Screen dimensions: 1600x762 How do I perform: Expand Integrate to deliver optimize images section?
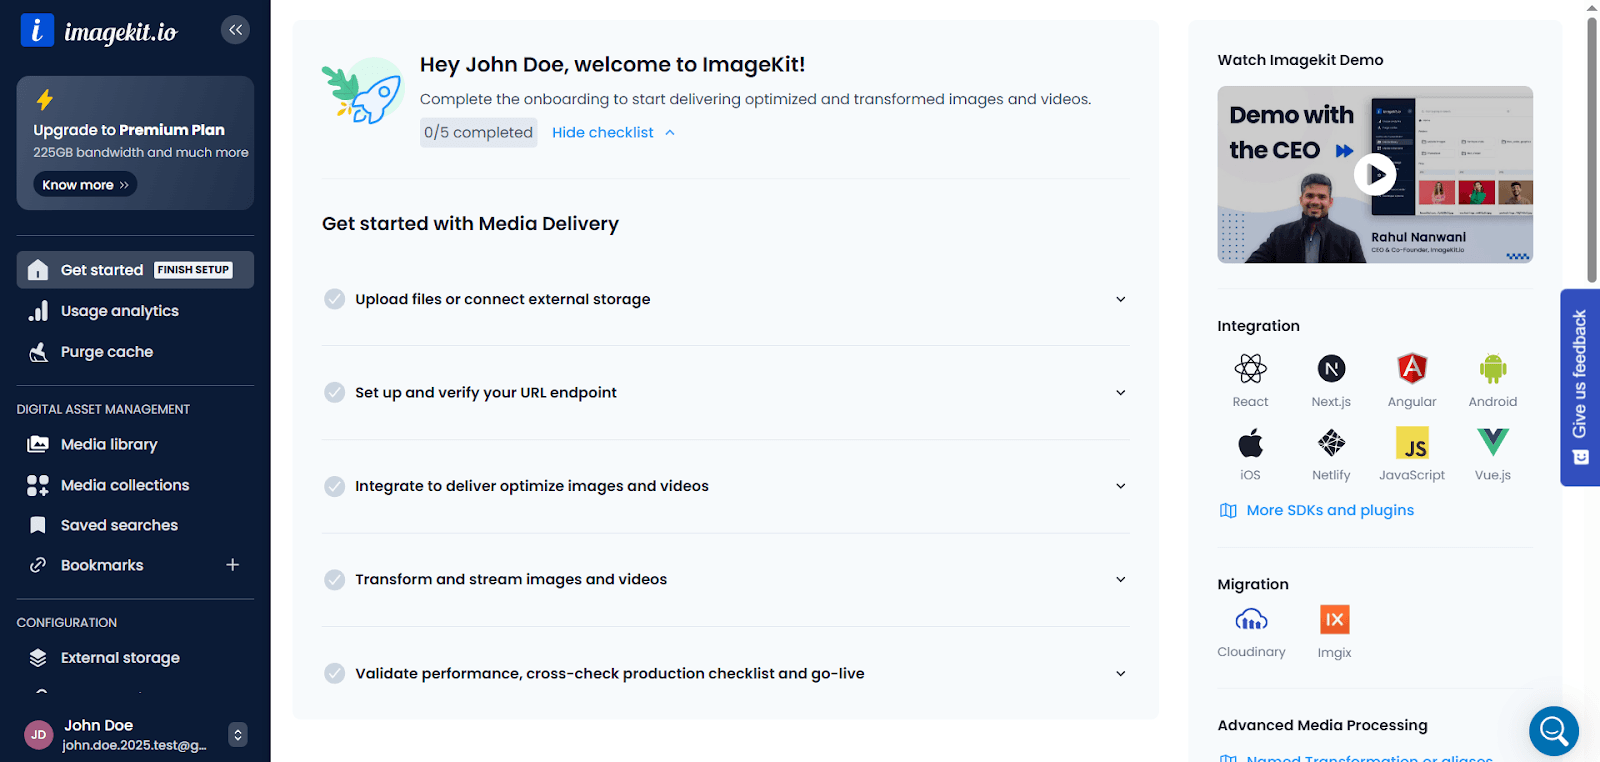pyautogui.click(x=1120, y=486)
